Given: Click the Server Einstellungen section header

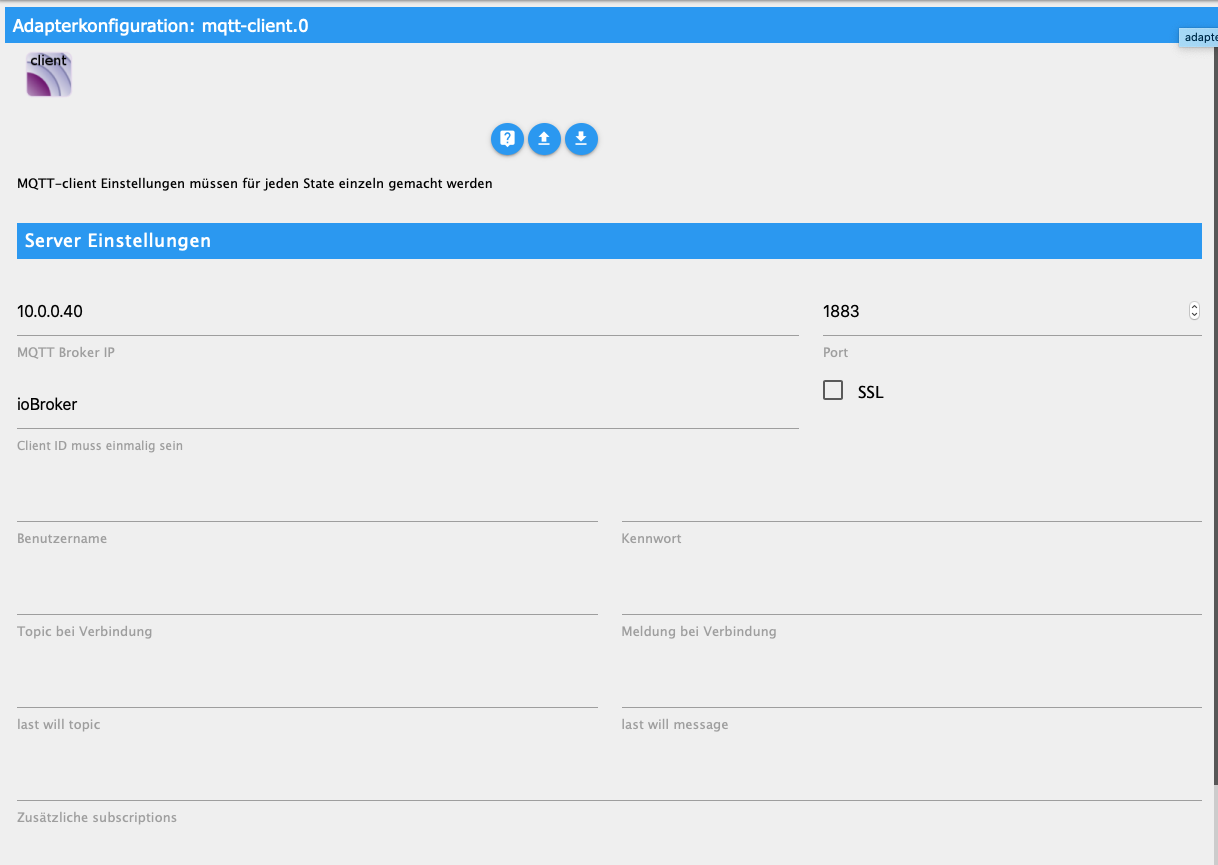Looking at the screenshot, I should click(609, 241).
